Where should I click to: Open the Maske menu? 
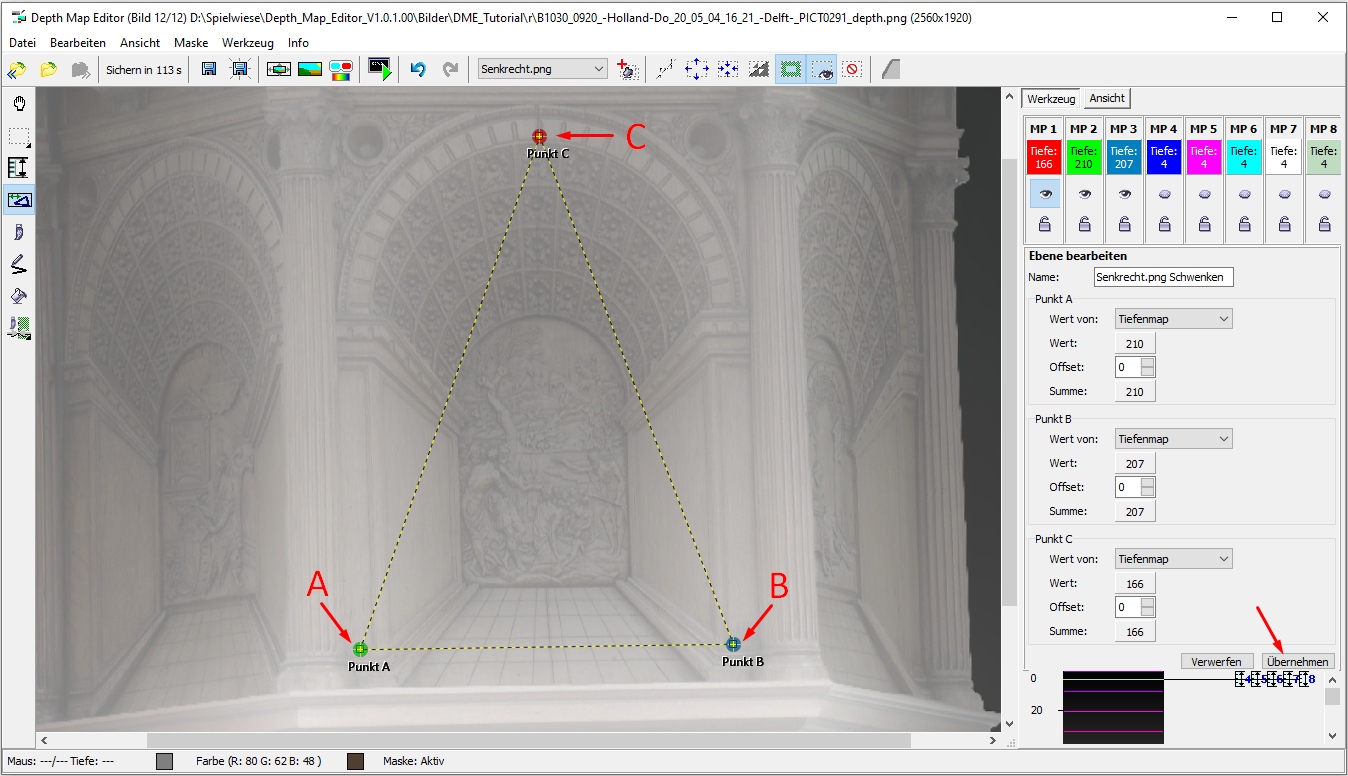point(191,43)
